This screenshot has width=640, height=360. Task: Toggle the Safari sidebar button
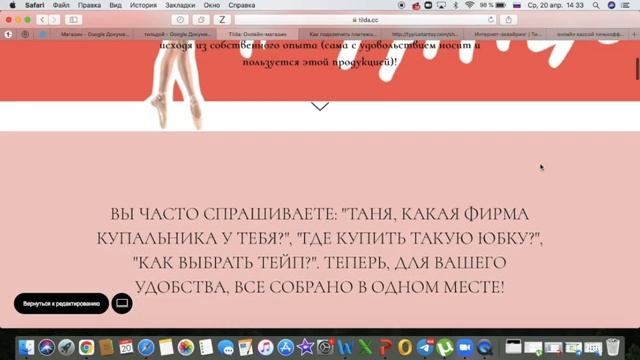point(73,20)
